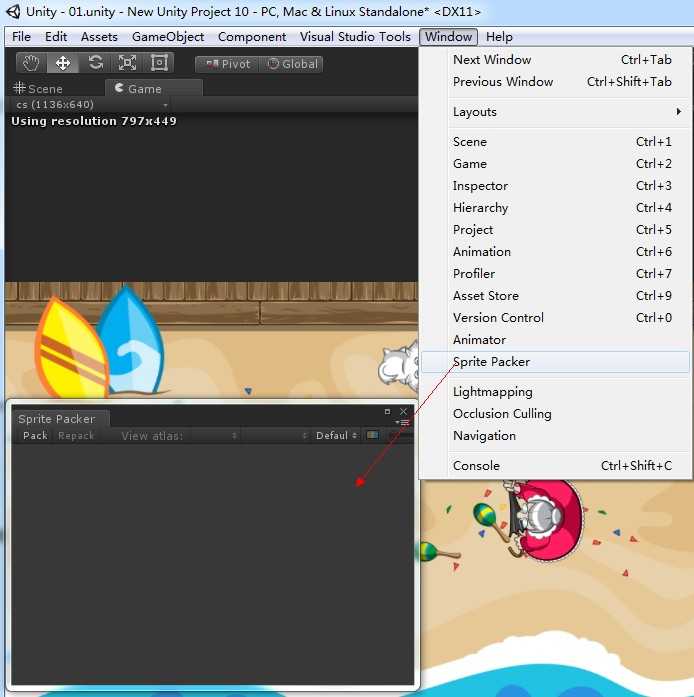The image size is (694, 697).
Task: Open the Asset Store entry
Action: point(555,296)
